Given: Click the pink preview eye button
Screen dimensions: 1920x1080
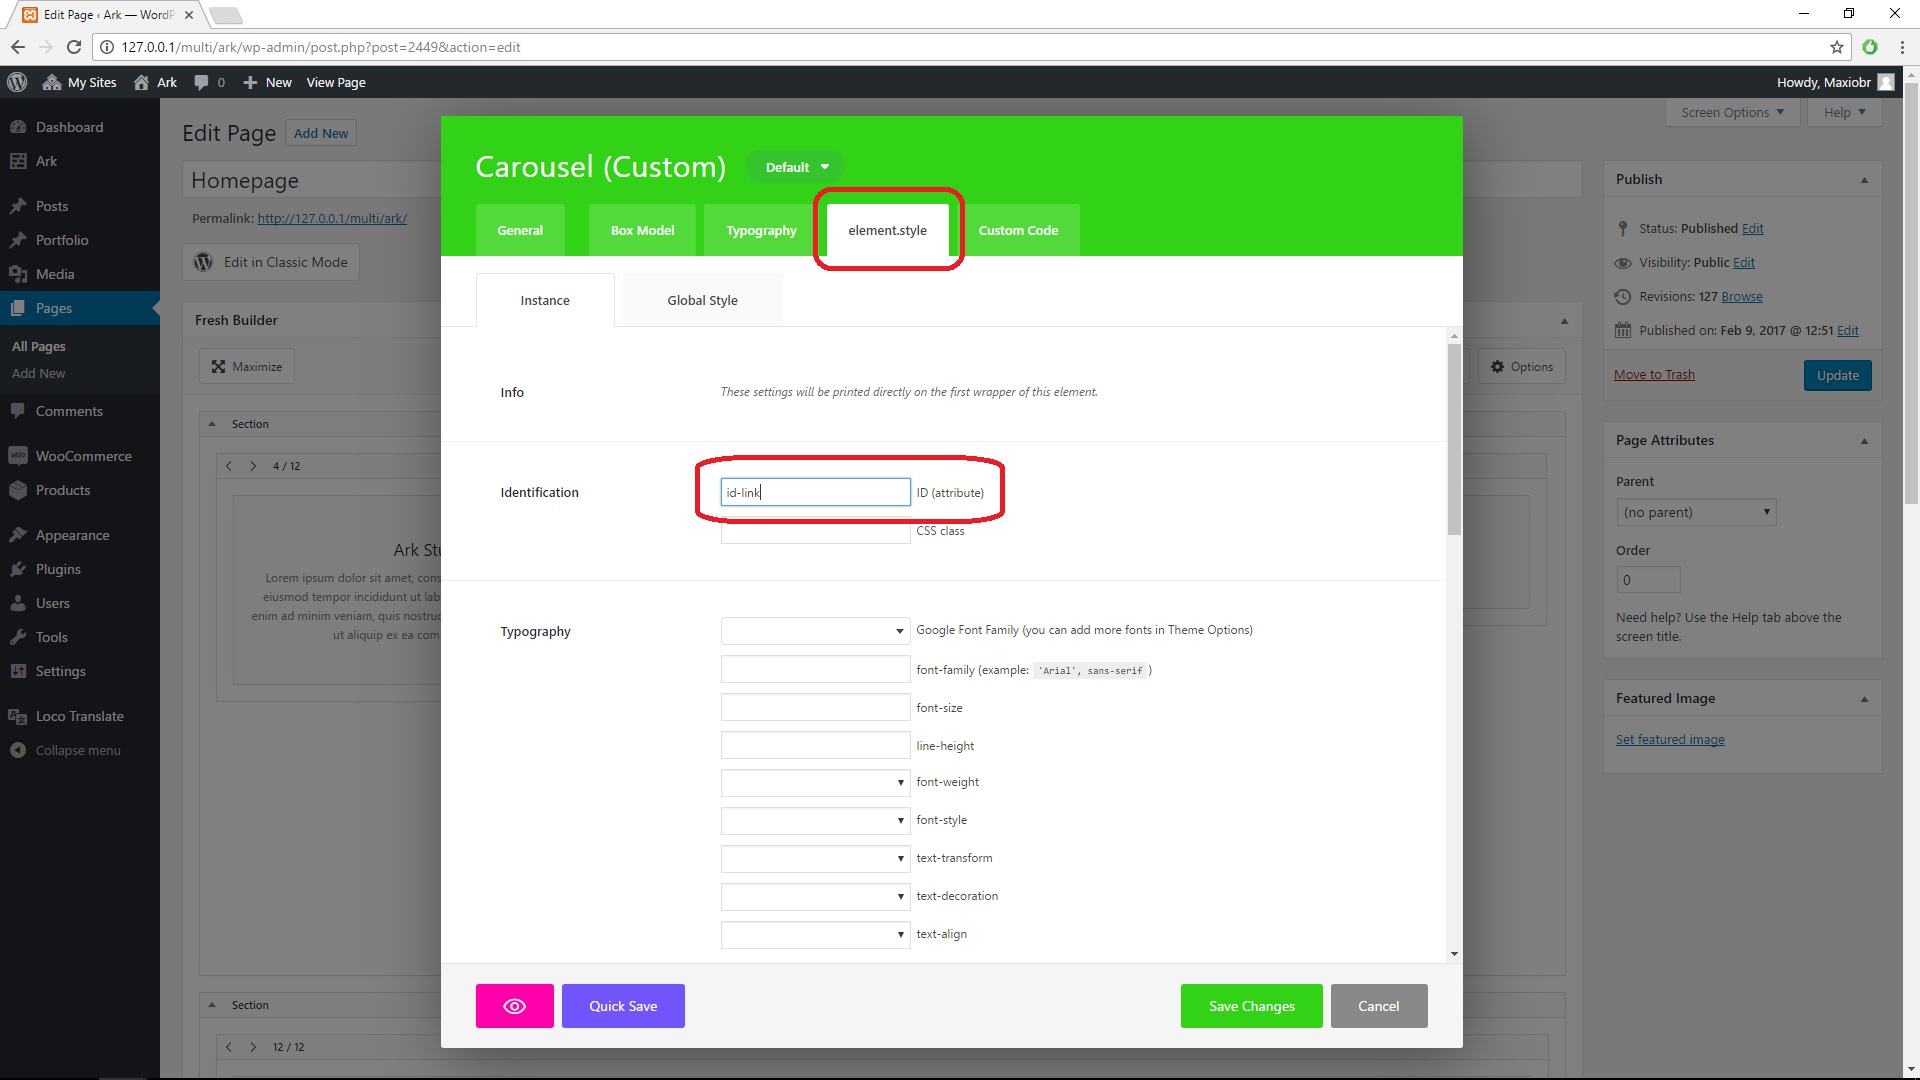Looking at the screenshot, I should coord(514,1006).
